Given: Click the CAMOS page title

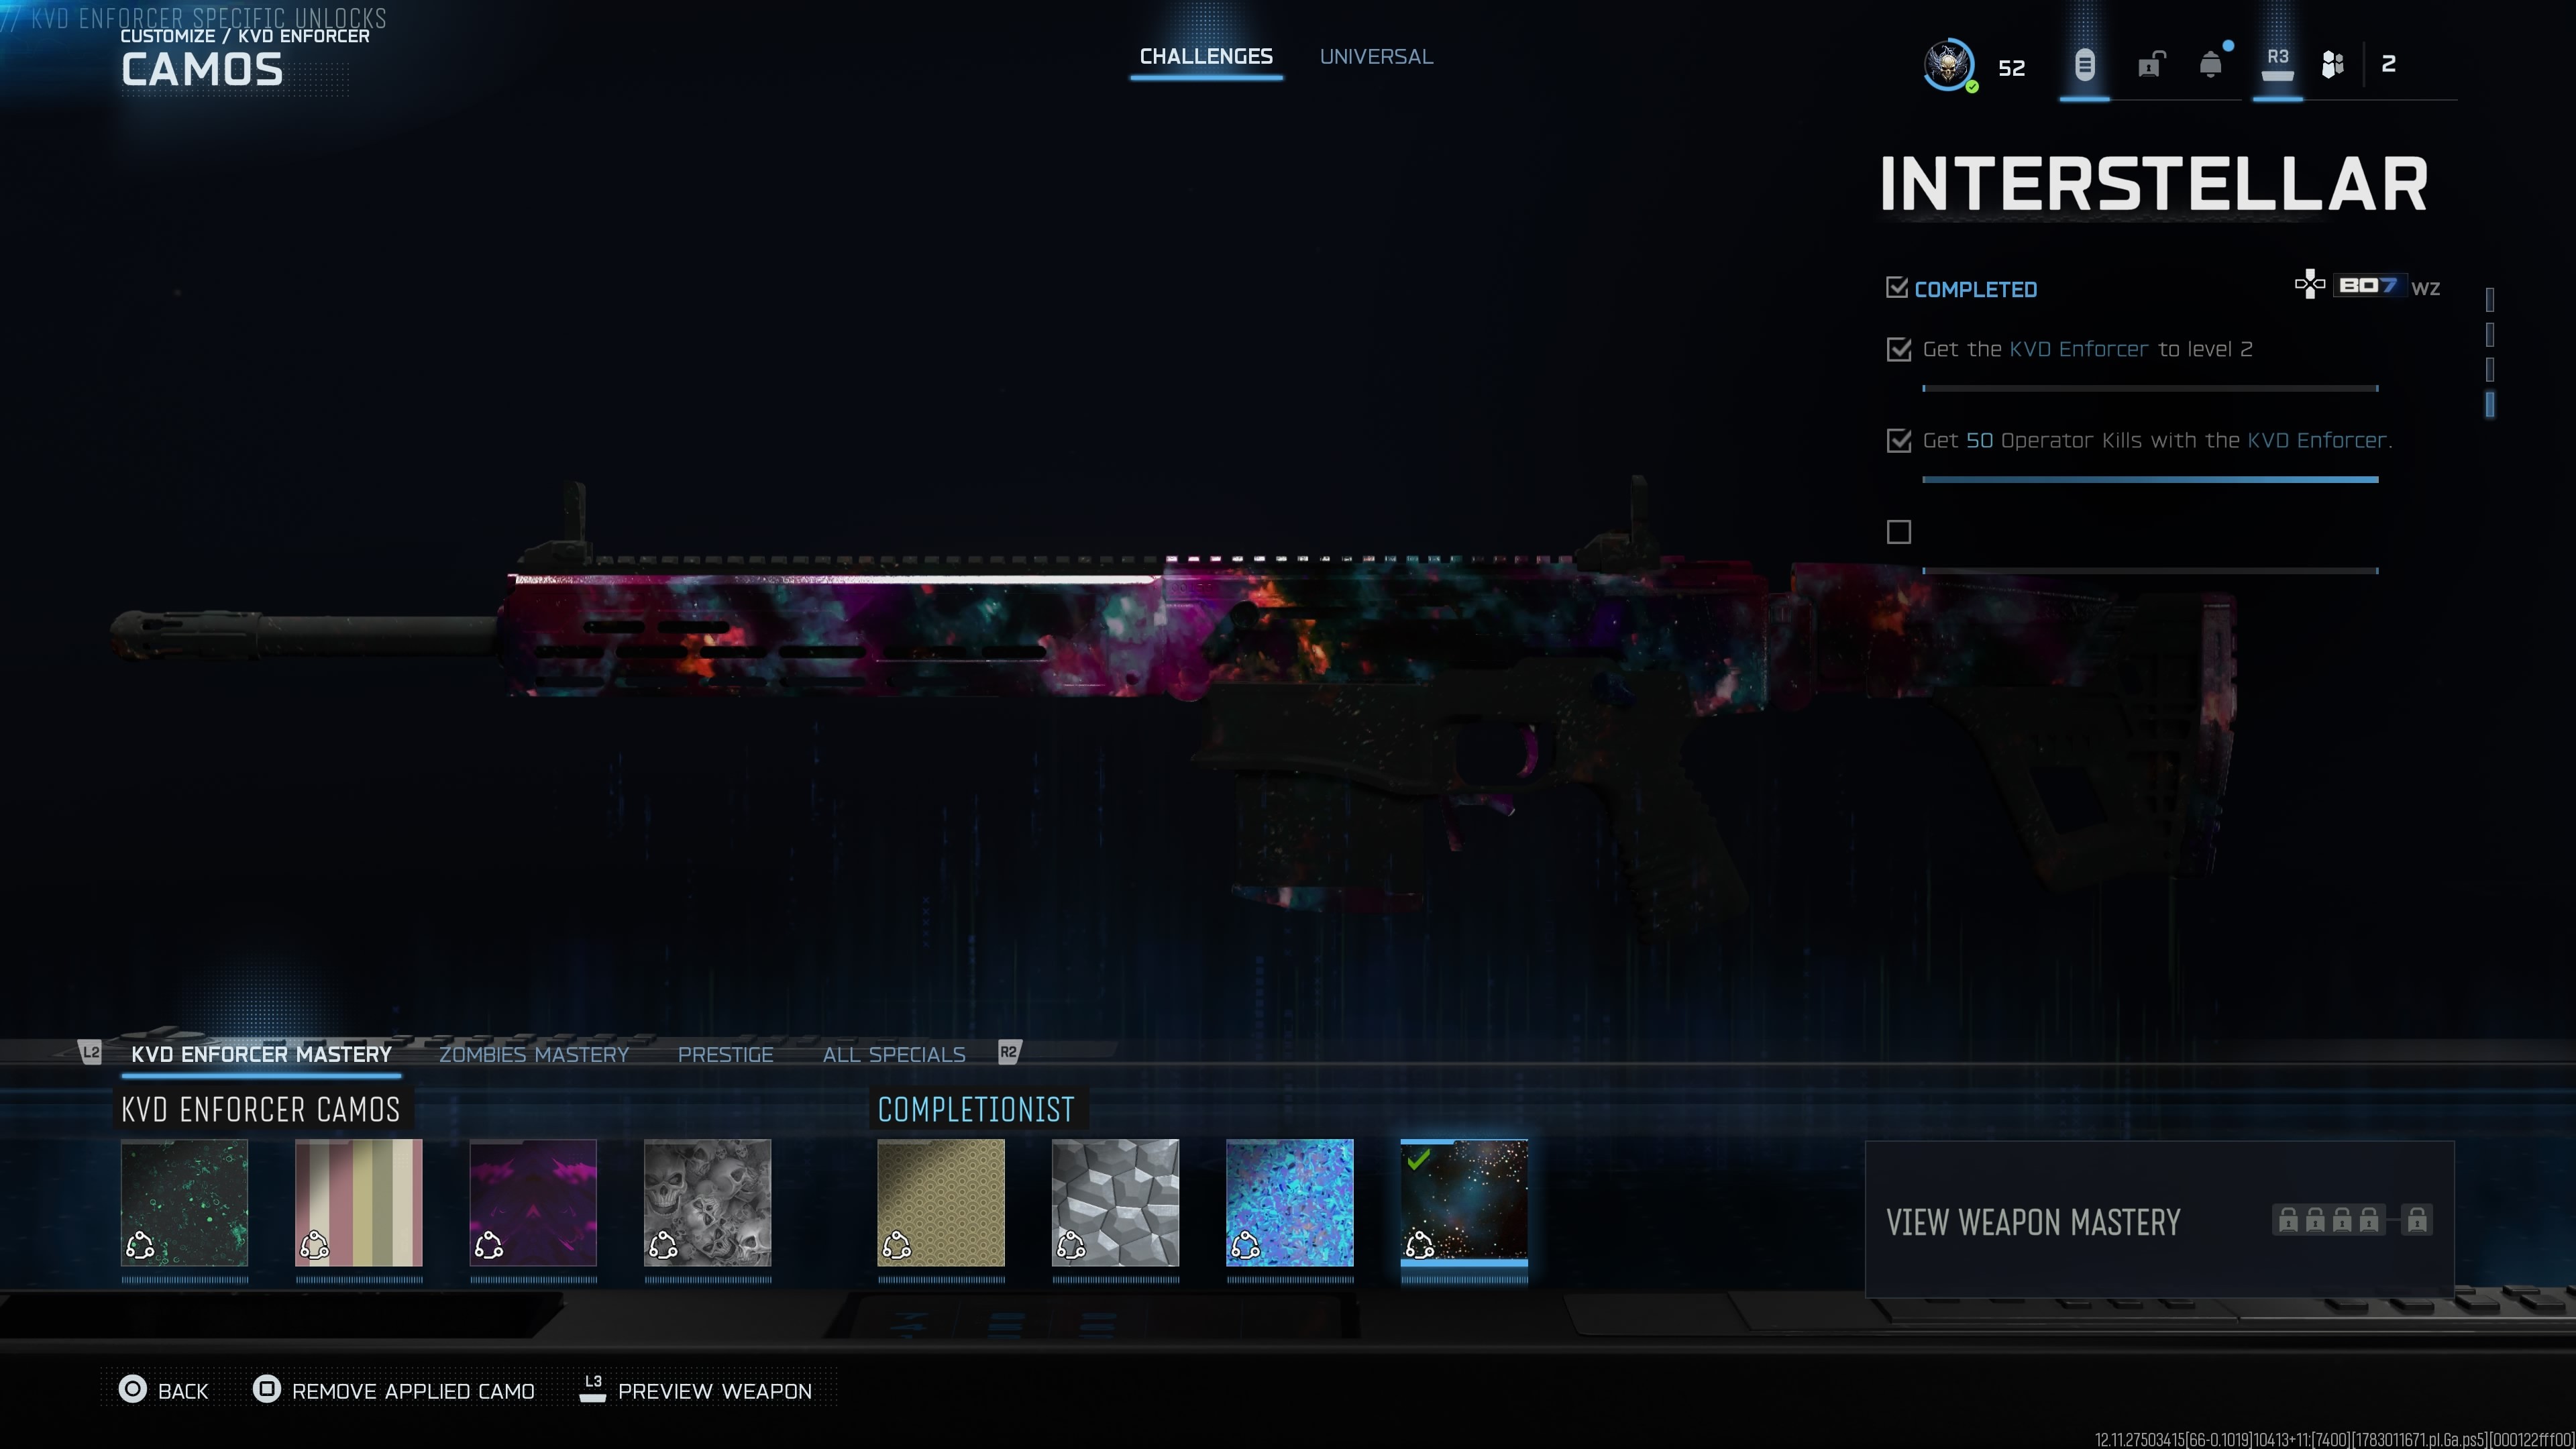Looking at the screenshot, I should pos(202,70).
